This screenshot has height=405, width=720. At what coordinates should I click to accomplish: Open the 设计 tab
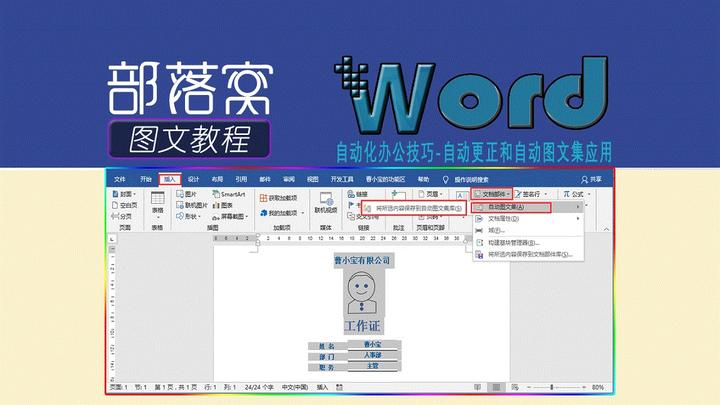pos(194,179)
